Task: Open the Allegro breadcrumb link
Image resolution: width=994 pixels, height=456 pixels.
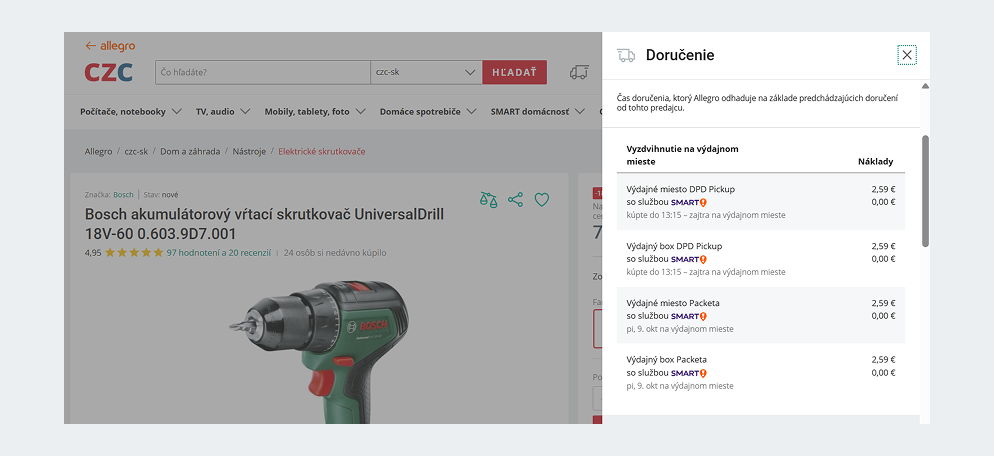Action: coord(98,152)
